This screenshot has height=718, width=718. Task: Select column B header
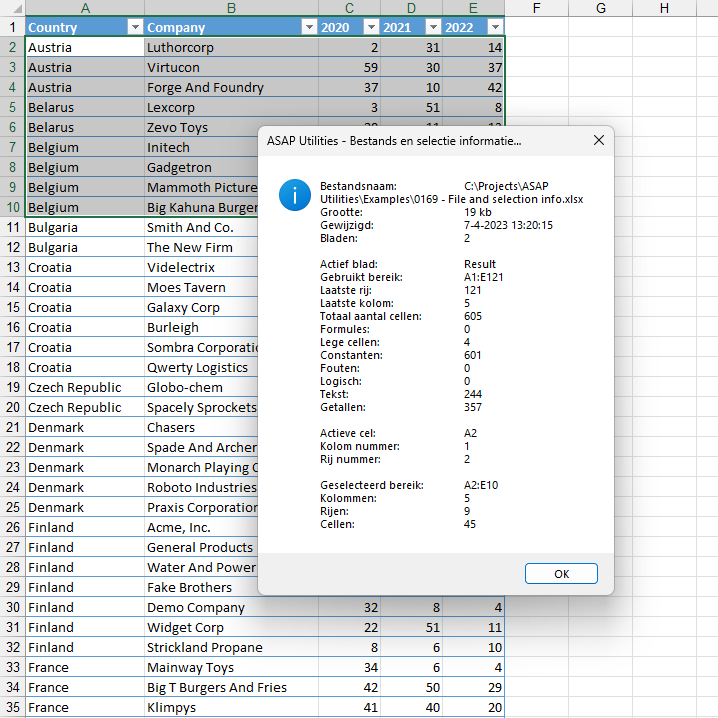[231, 8]
